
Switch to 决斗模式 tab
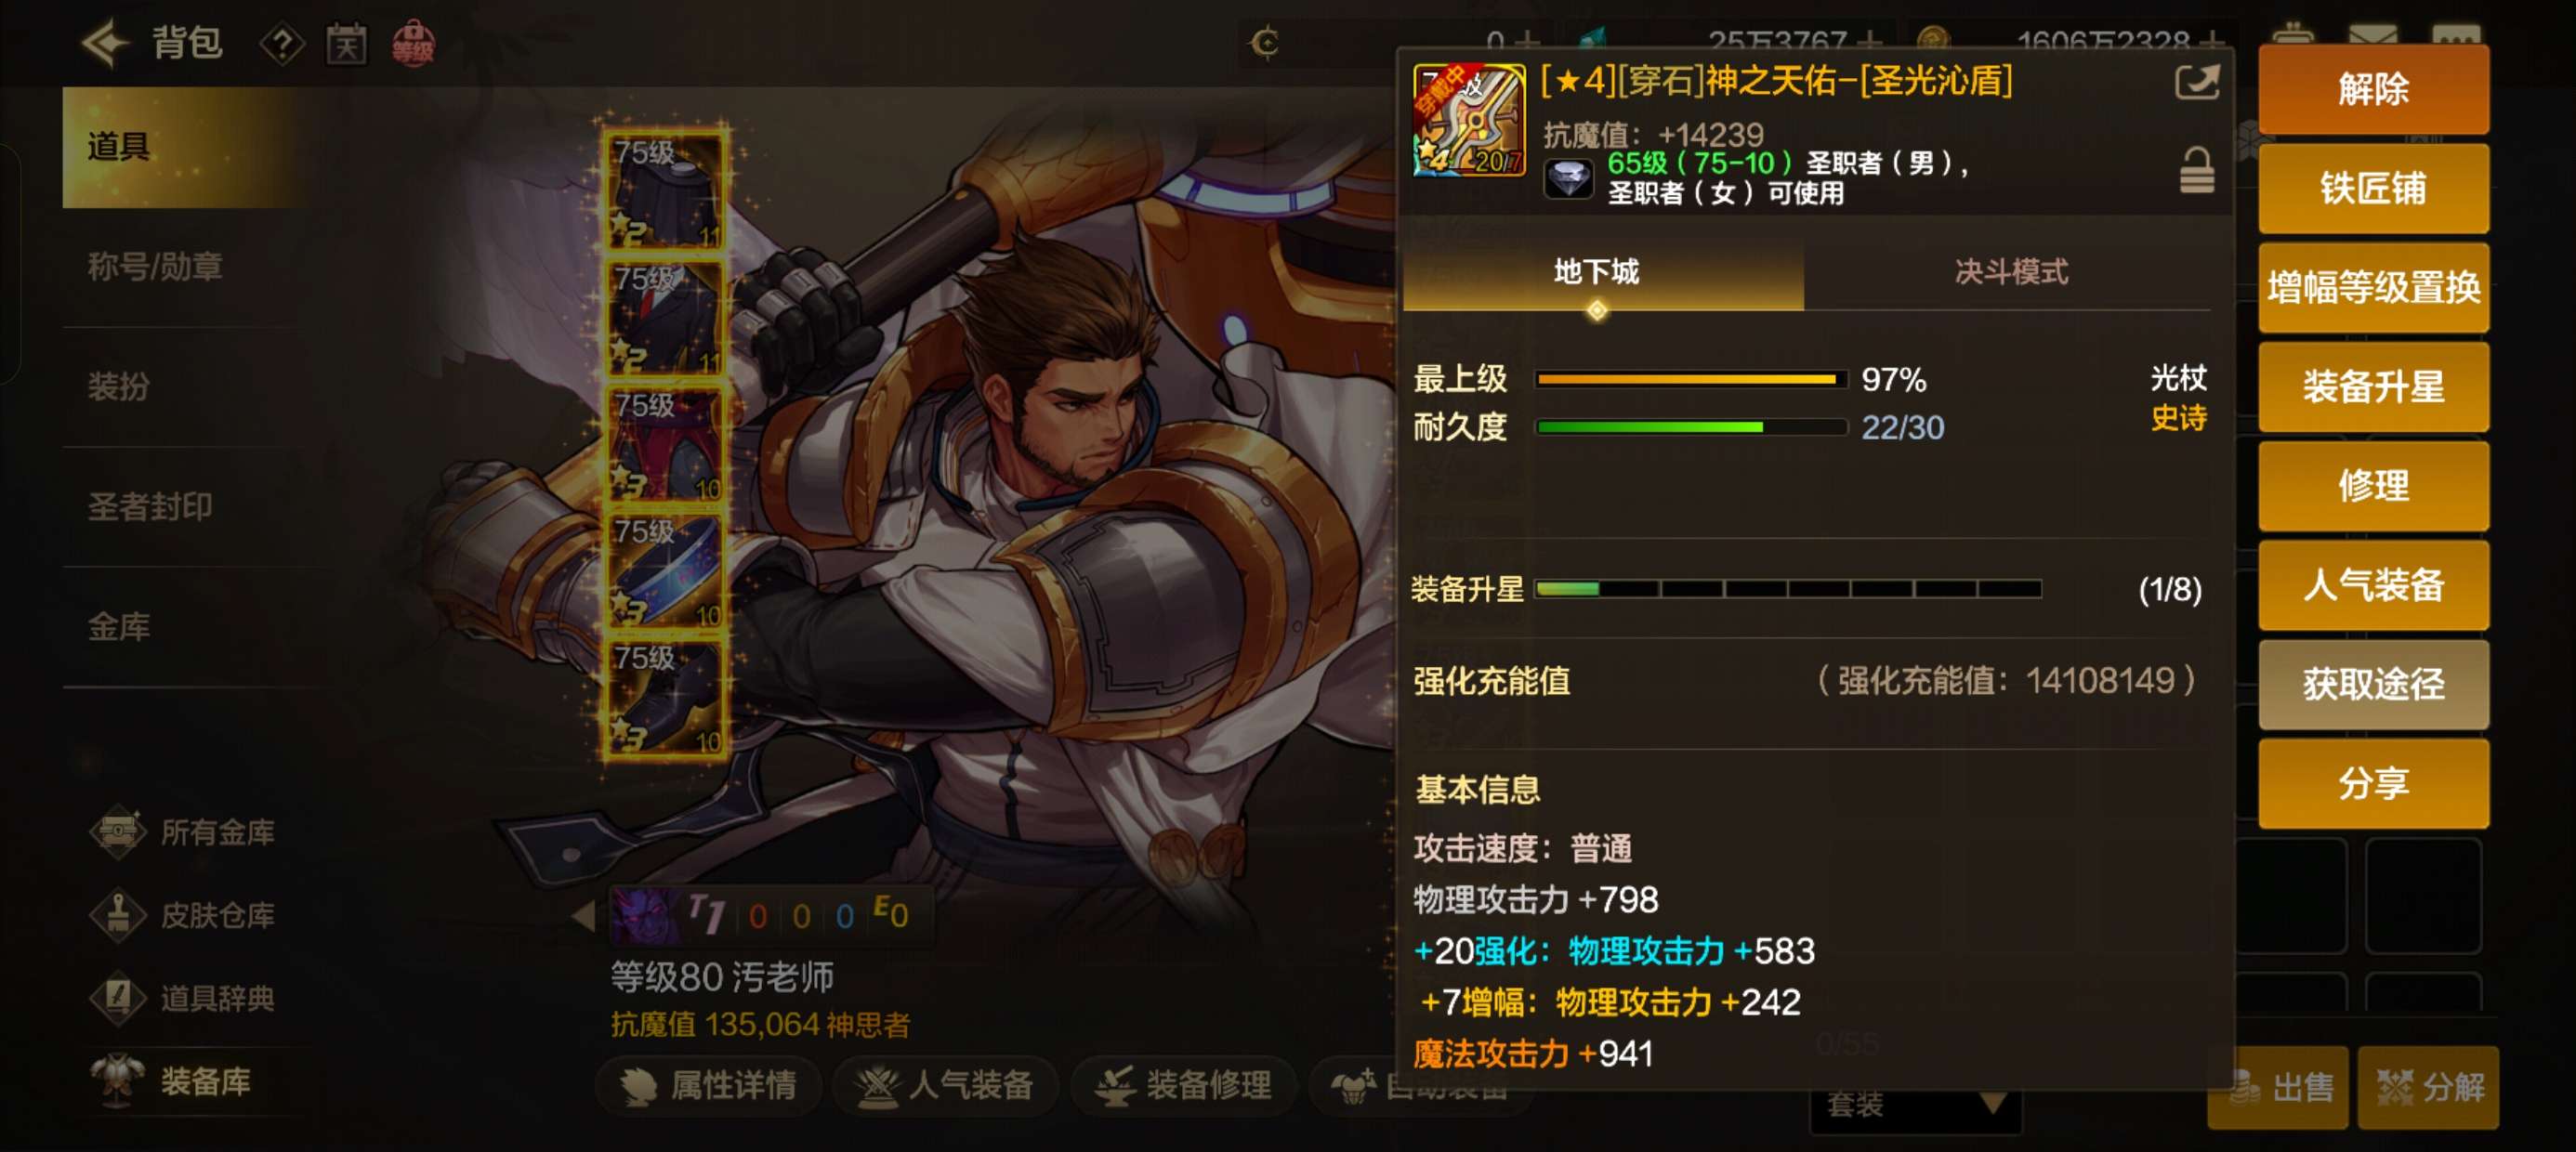(2010, 272)
